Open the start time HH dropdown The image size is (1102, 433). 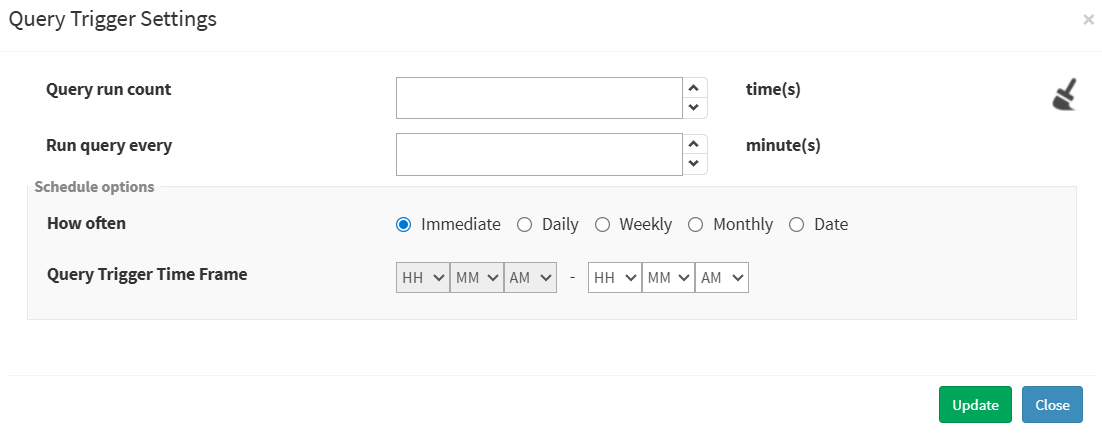click(x=423, y=278)
